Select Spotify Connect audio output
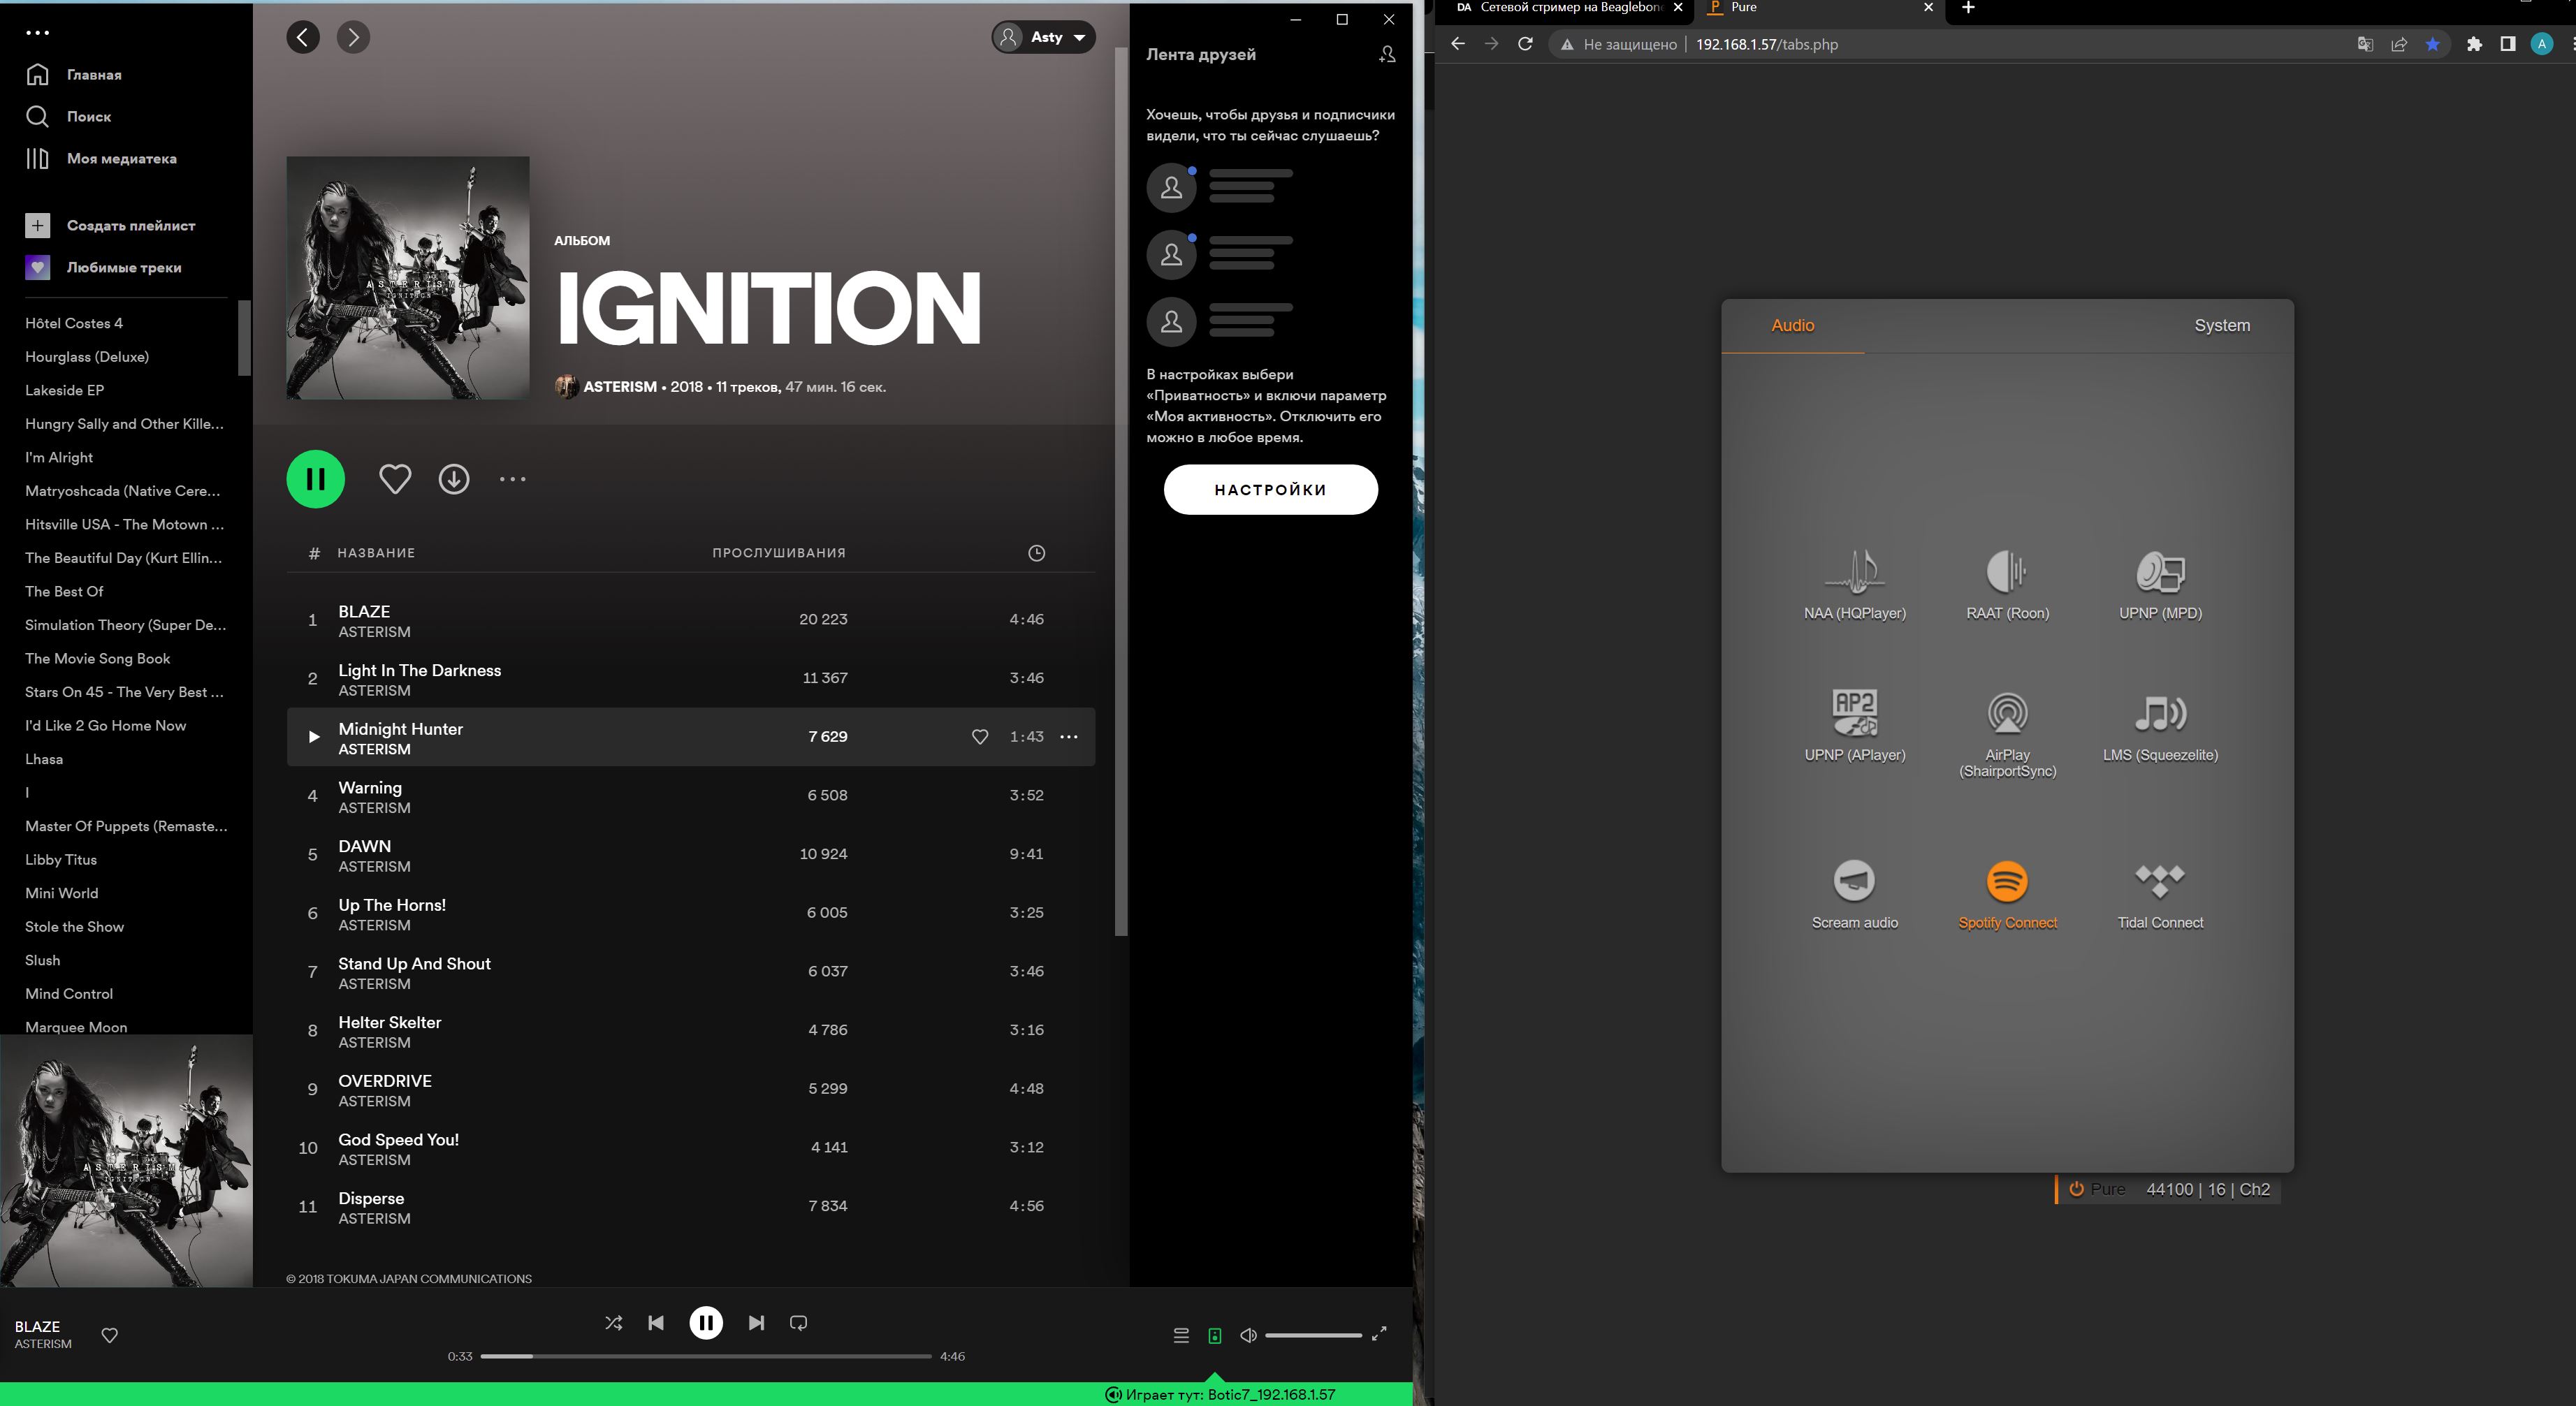Screen dimensions: 2576x1406 2006,882
